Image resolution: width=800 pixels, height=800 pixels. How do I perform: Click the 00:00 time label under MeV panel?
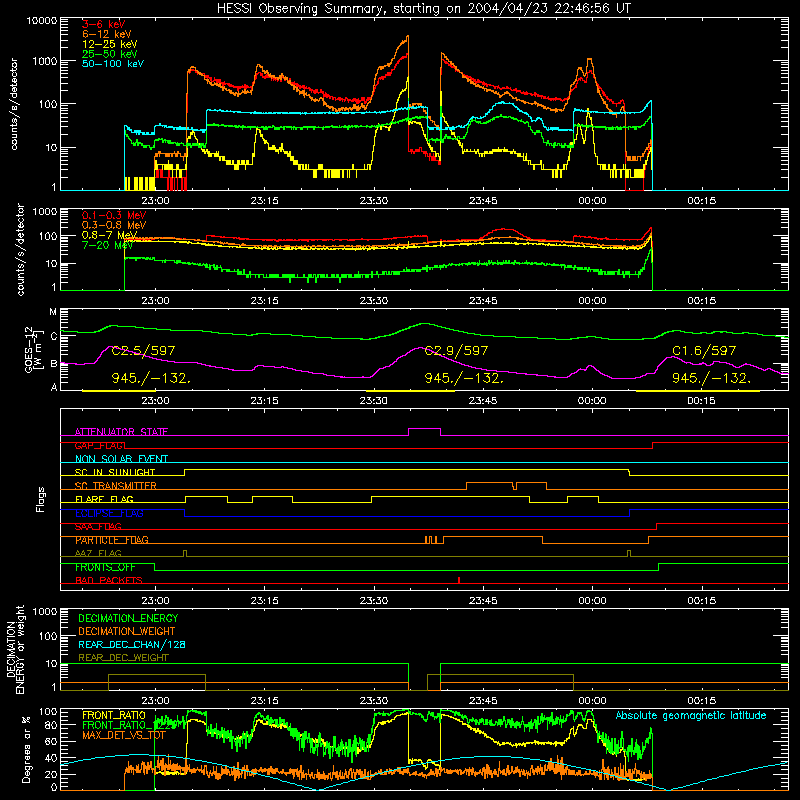click(592, 301)
